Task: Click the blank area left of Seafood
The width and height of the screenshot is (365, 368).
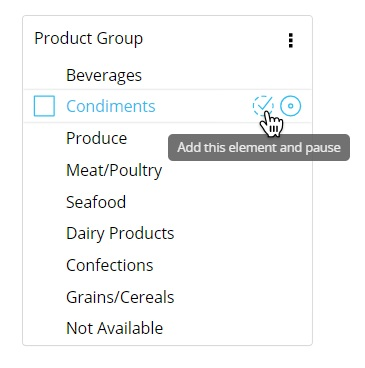Action: coord(45,202)
